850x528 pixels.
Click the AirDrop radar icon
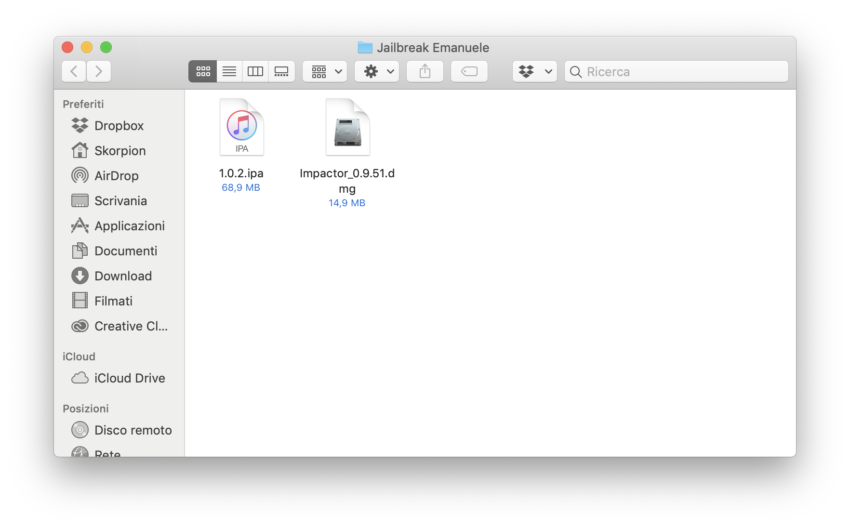80,175
